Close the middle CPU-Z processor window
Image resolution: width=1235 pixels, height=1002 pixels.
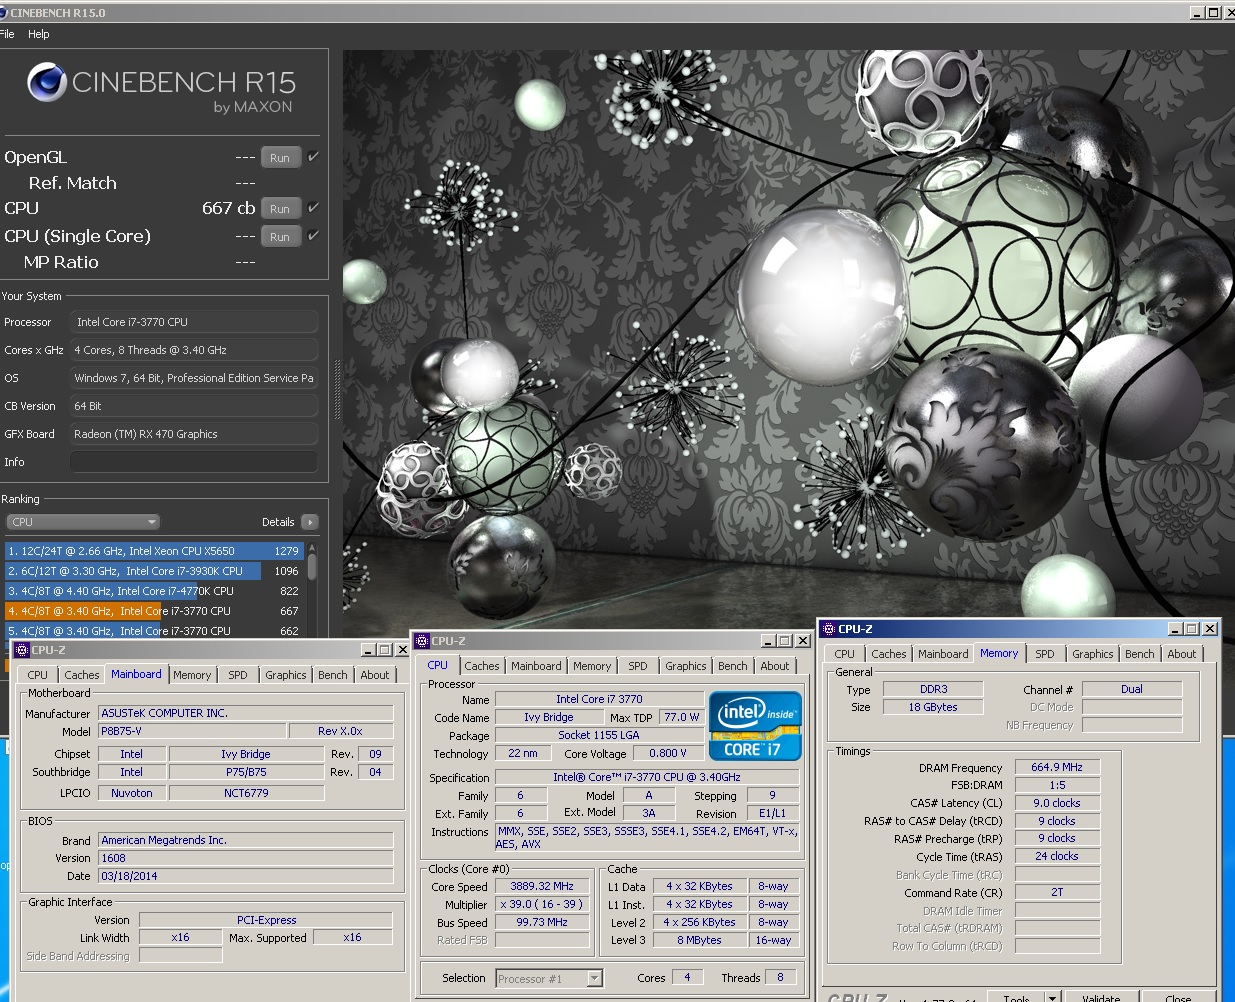802,641
